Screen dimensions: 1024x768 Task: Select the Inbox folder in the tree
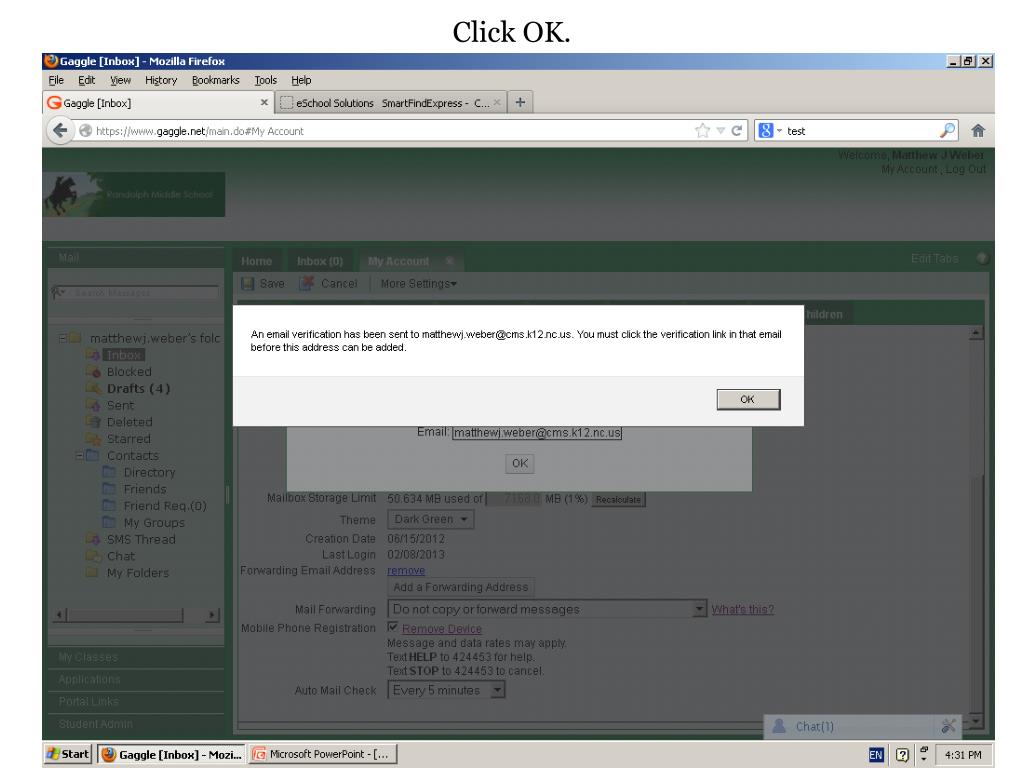pos(124,355)
